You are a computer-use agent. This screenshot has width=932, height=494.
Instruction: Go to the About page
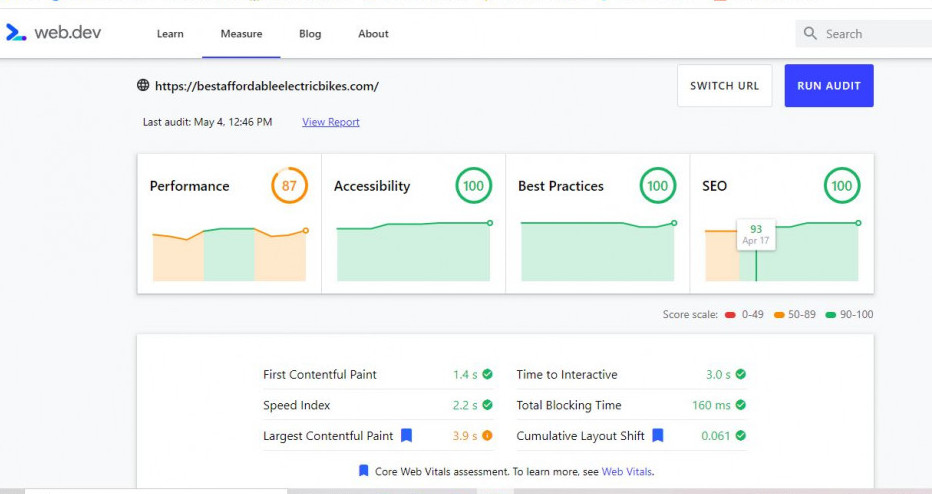pos(373,34)
